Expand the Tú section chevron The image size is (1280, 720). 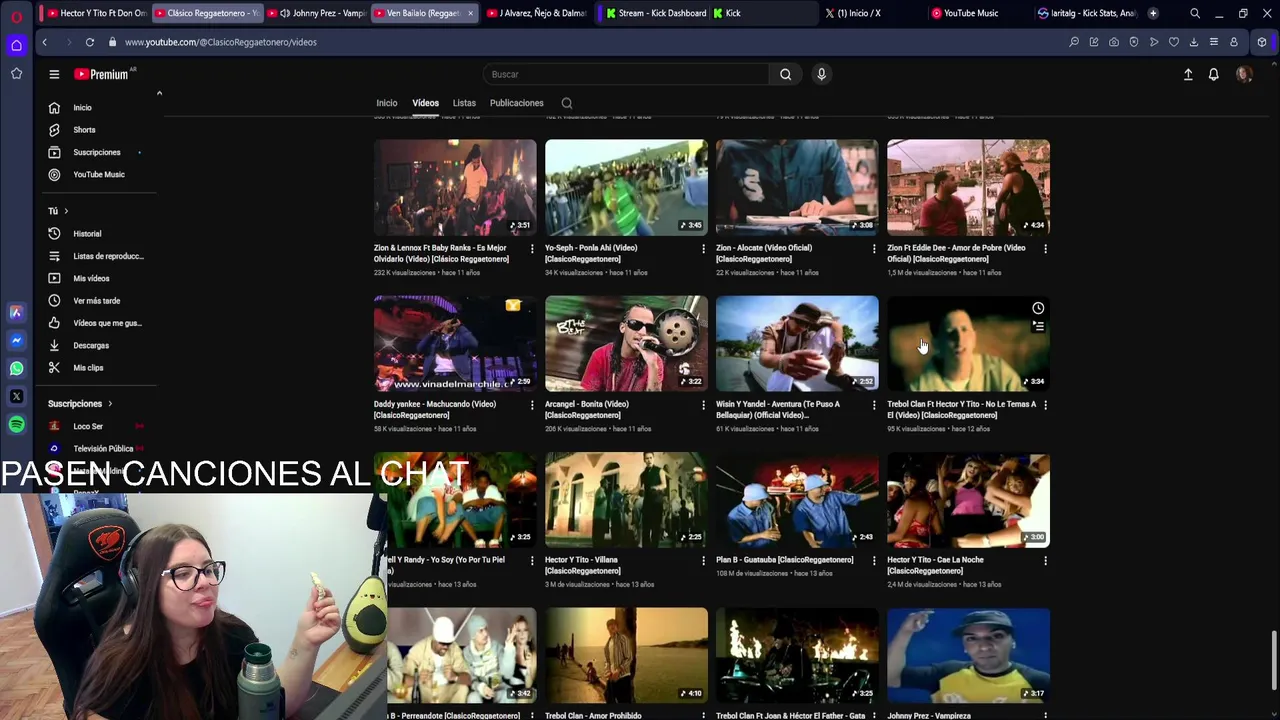click(66, 211)
